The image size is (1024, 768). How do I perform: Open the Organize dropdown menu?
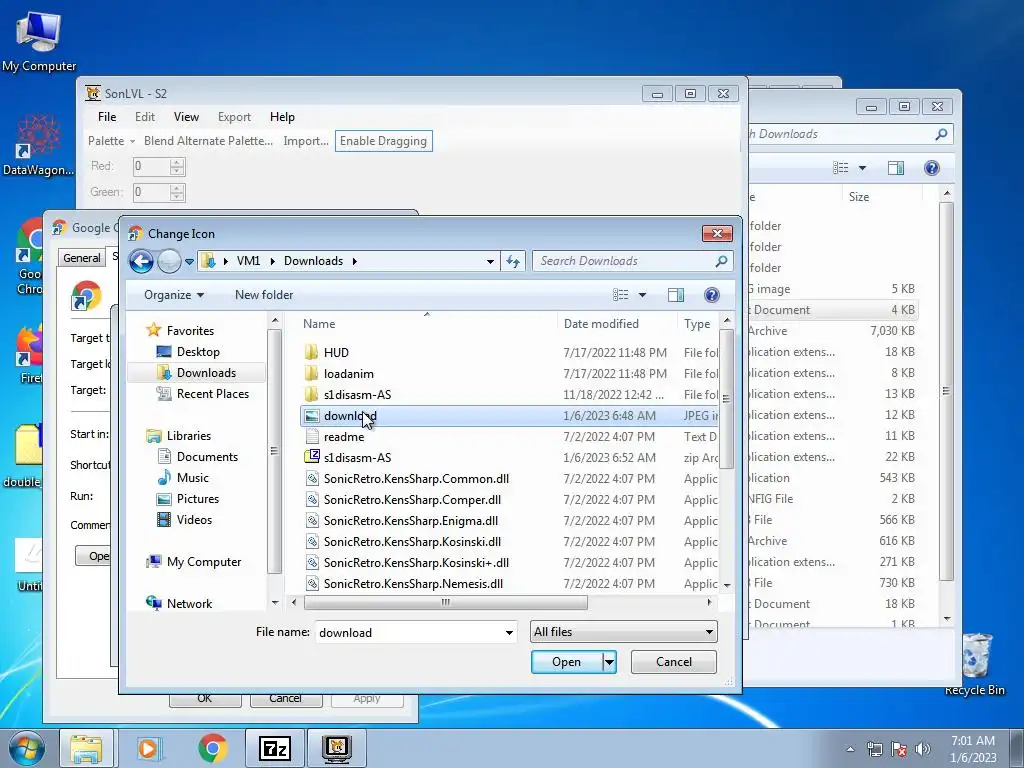tap(174, 295)
